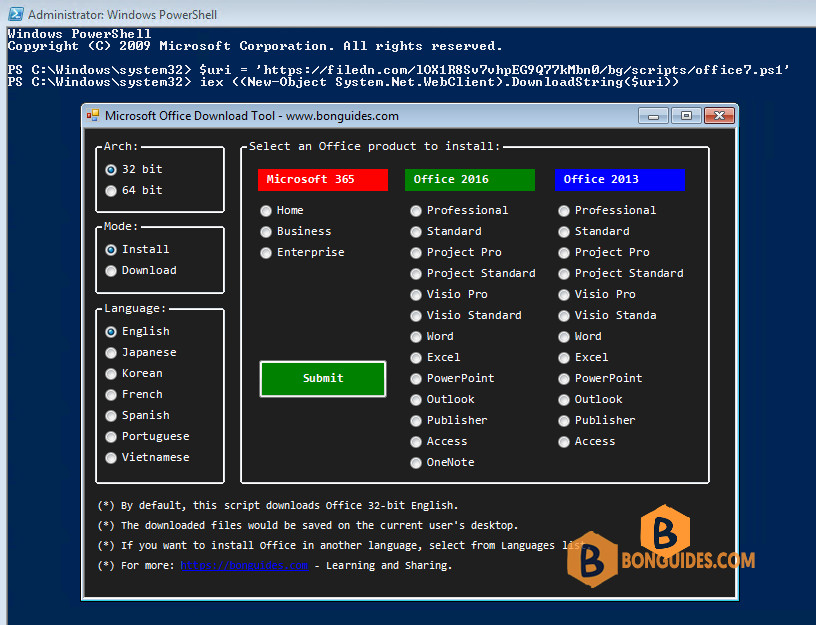Choose Office 2013 Word
Screen dimensions: 816x625
(580, 337)
